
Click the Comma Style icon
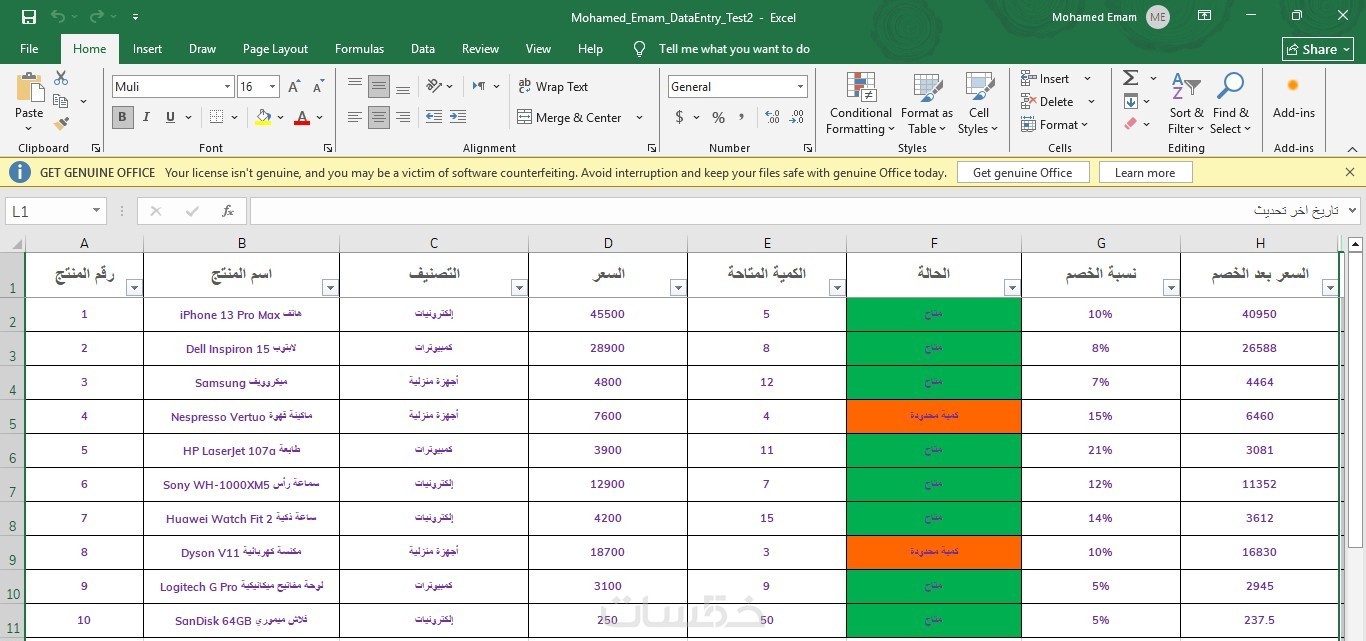[x=743, y=117]
